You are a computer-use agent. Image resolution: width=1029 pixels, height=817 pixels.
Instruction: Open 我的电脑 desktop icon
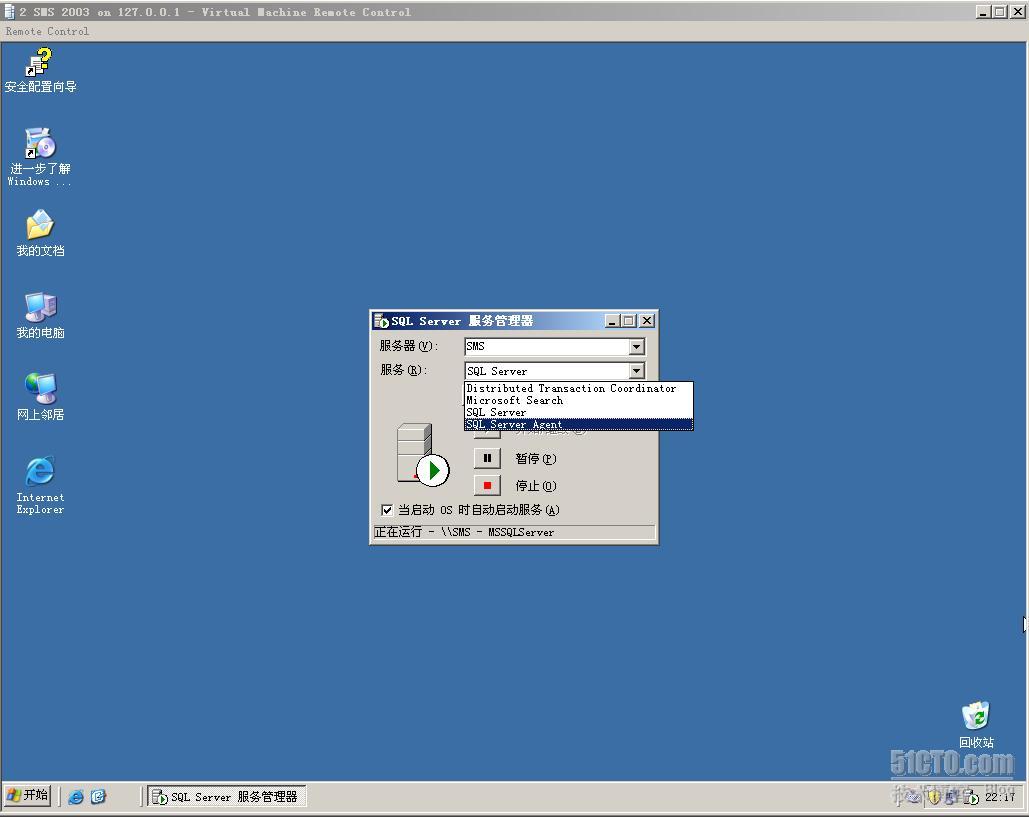click(x=40, y=315)
